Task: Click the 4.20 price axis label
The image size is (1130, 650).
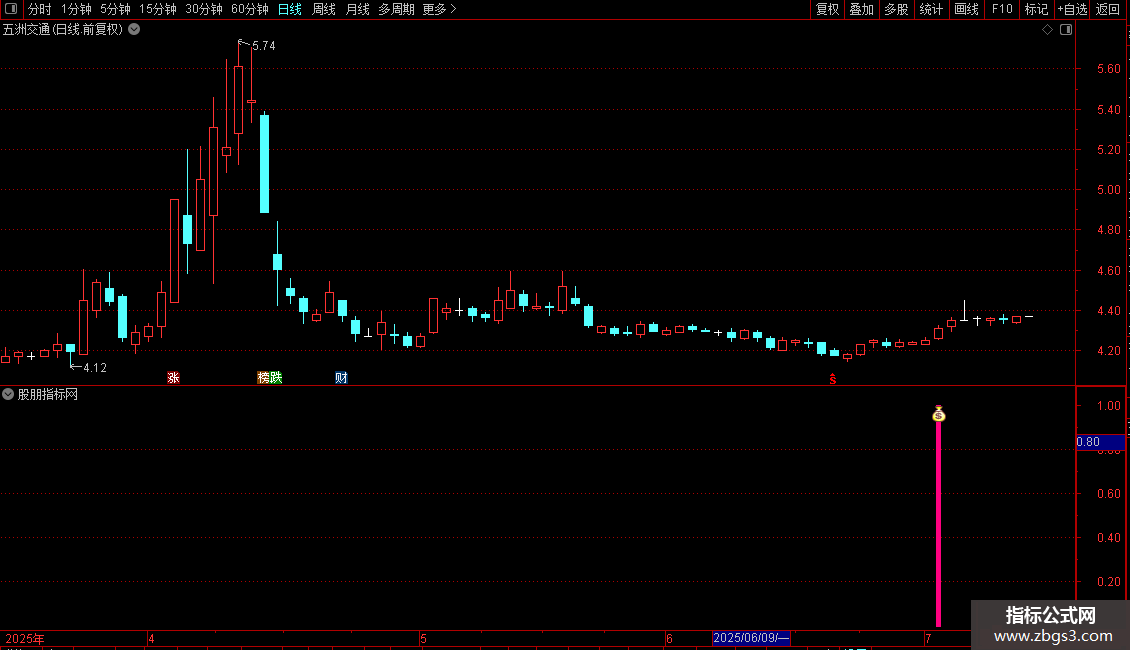Action: 1108,351
